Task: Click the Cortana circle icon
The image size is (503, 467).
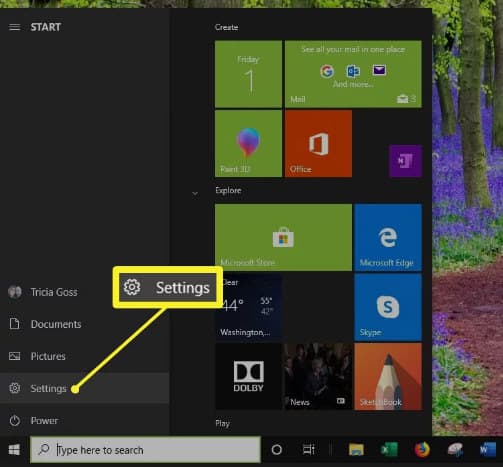Action: click(x=277, y=450)
